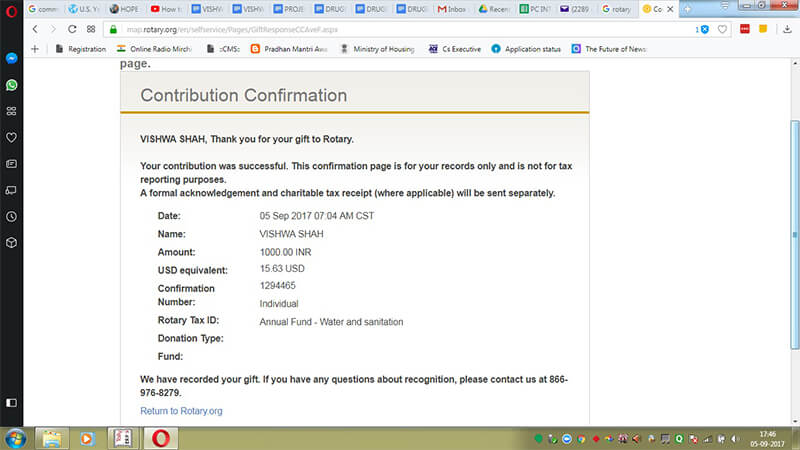Click the yellow note extension icon
800x450 pixels.
(x=763, y=29)
